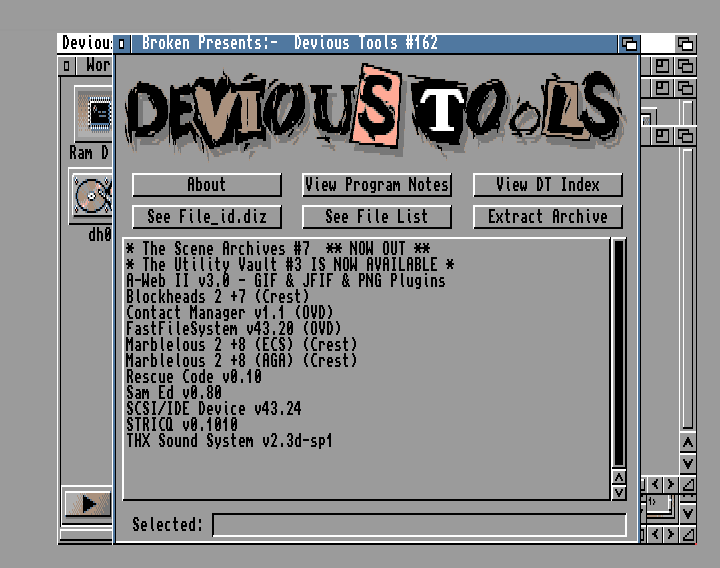This screenshot has height=568, width=720.
Task: Choose Blockheads 2 +7 (Crest) in list
Action: pos(217,297)
